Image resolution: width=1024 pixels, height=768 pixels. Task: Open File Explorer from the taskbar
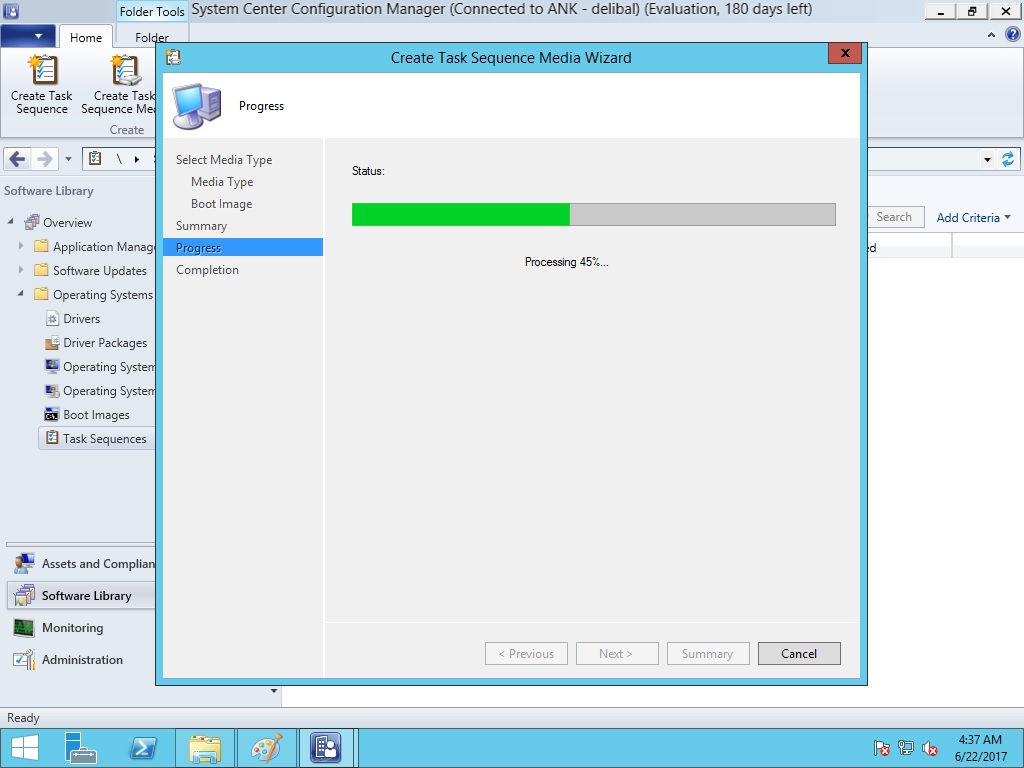(x=205, y=748)
